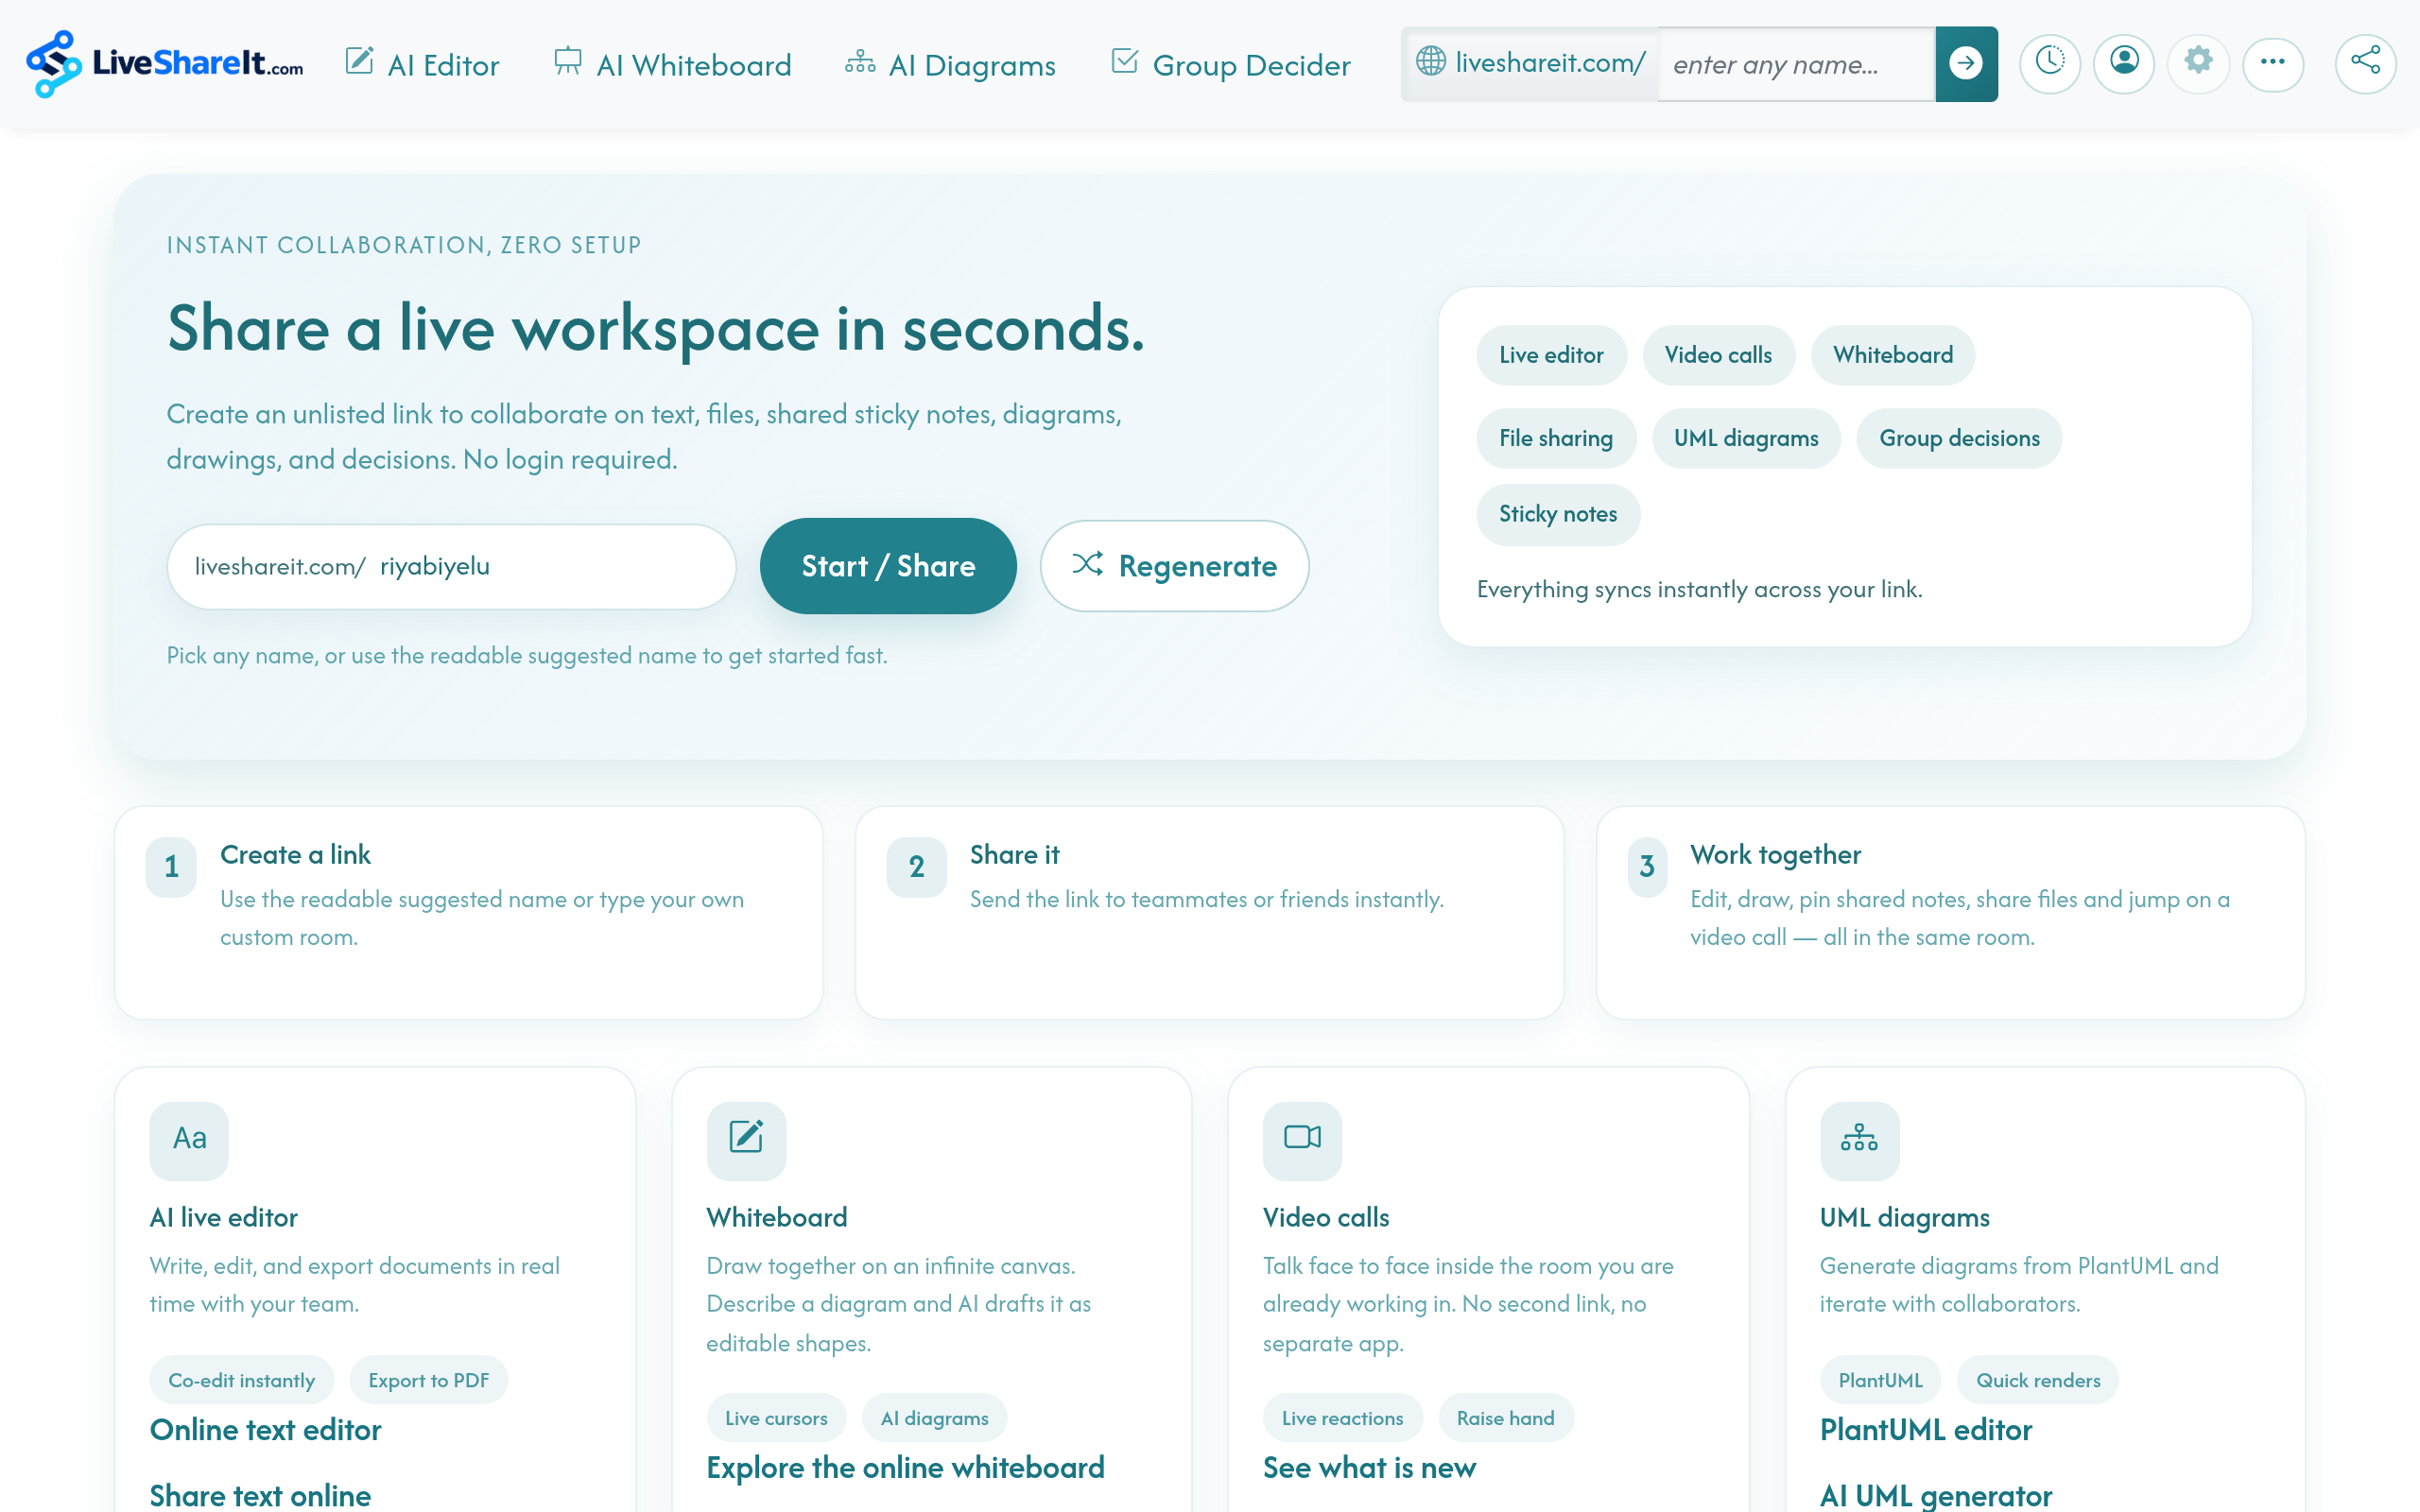Viewport: 2420px width, 1512px height.
Task: Open the AI Diagrams menu item
Action: tap(950, 65)
